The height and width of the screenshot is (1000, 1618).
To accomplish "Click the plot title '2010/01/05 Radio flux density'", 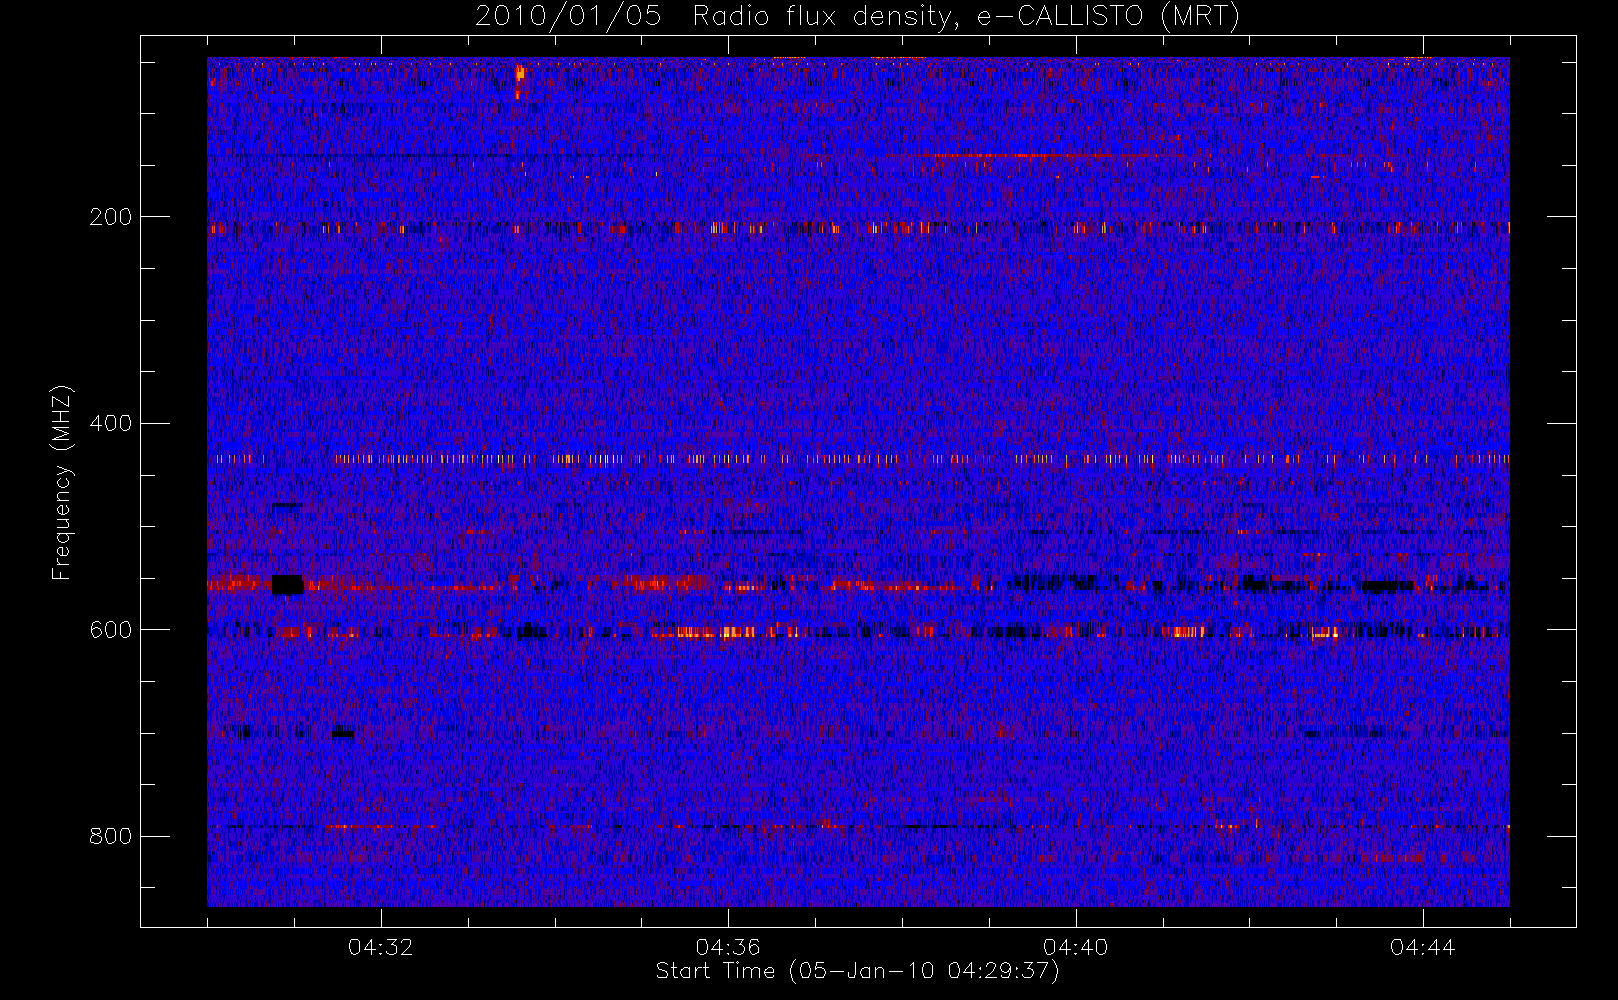I will [x=716, y=17].
